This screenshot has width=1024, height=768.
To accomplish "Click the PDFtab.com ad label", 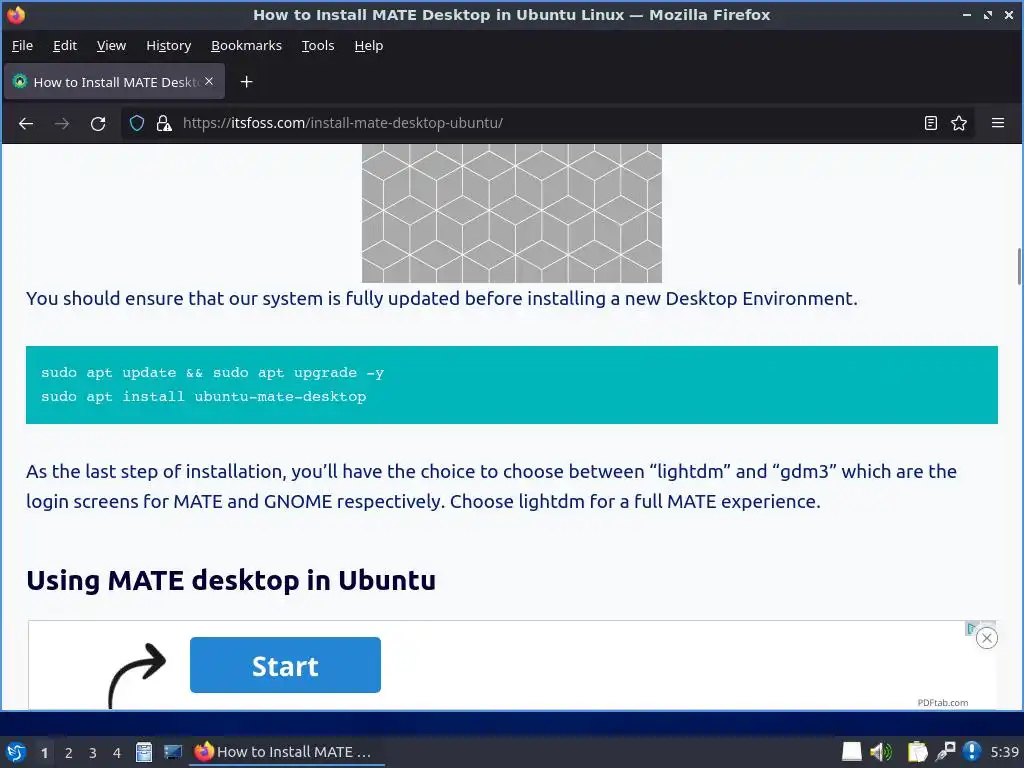I will [x=942, y=703].
